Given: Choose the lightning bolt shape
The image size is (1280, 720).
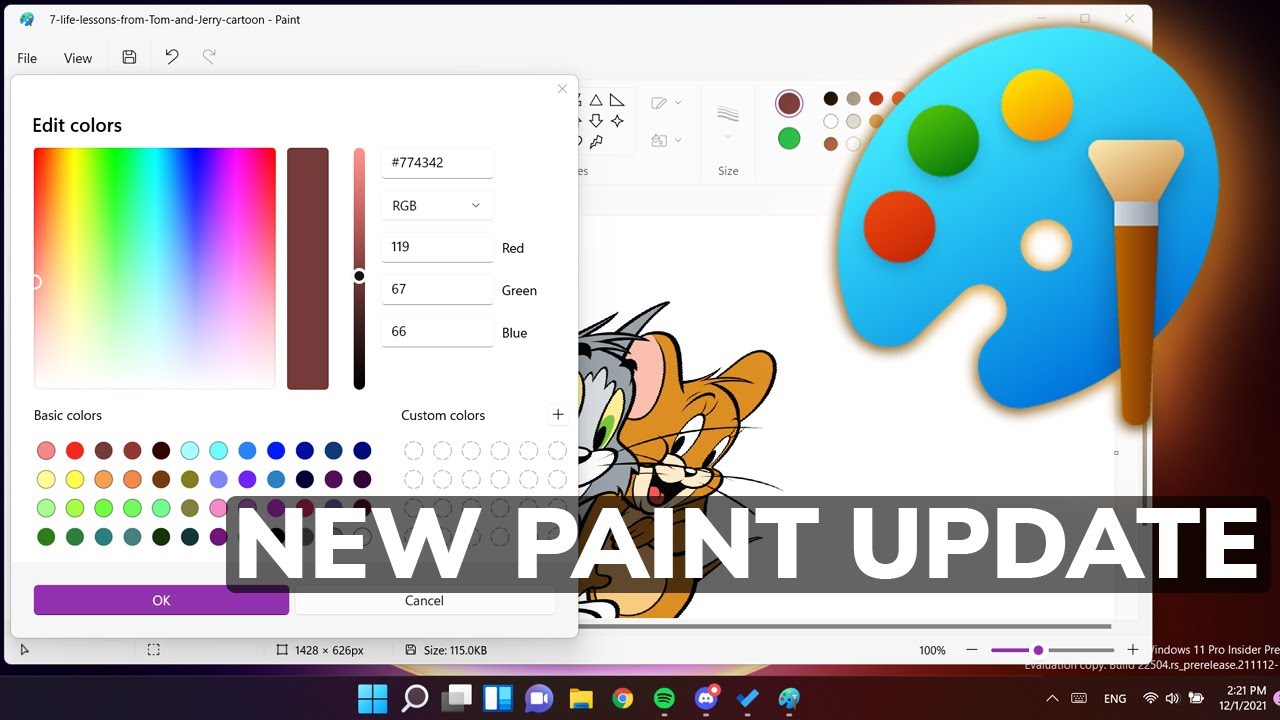Looking at the screenshot, I should (x=597, y=142).
